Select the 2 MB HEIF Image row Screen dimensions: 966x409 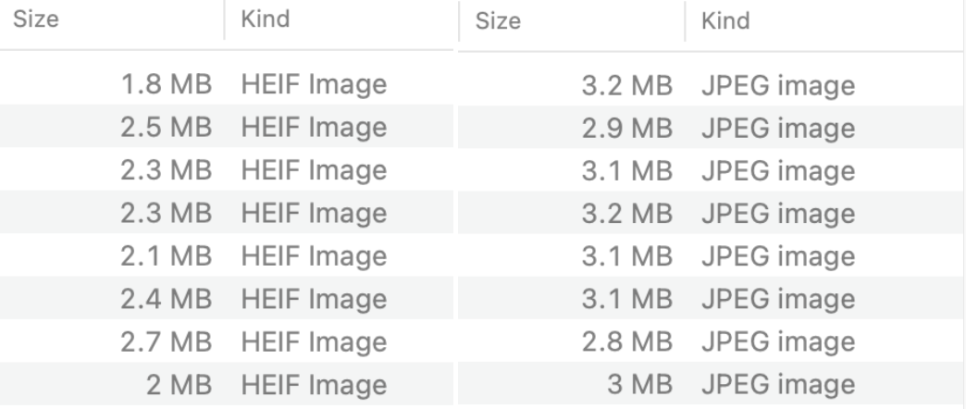(227, 384)
